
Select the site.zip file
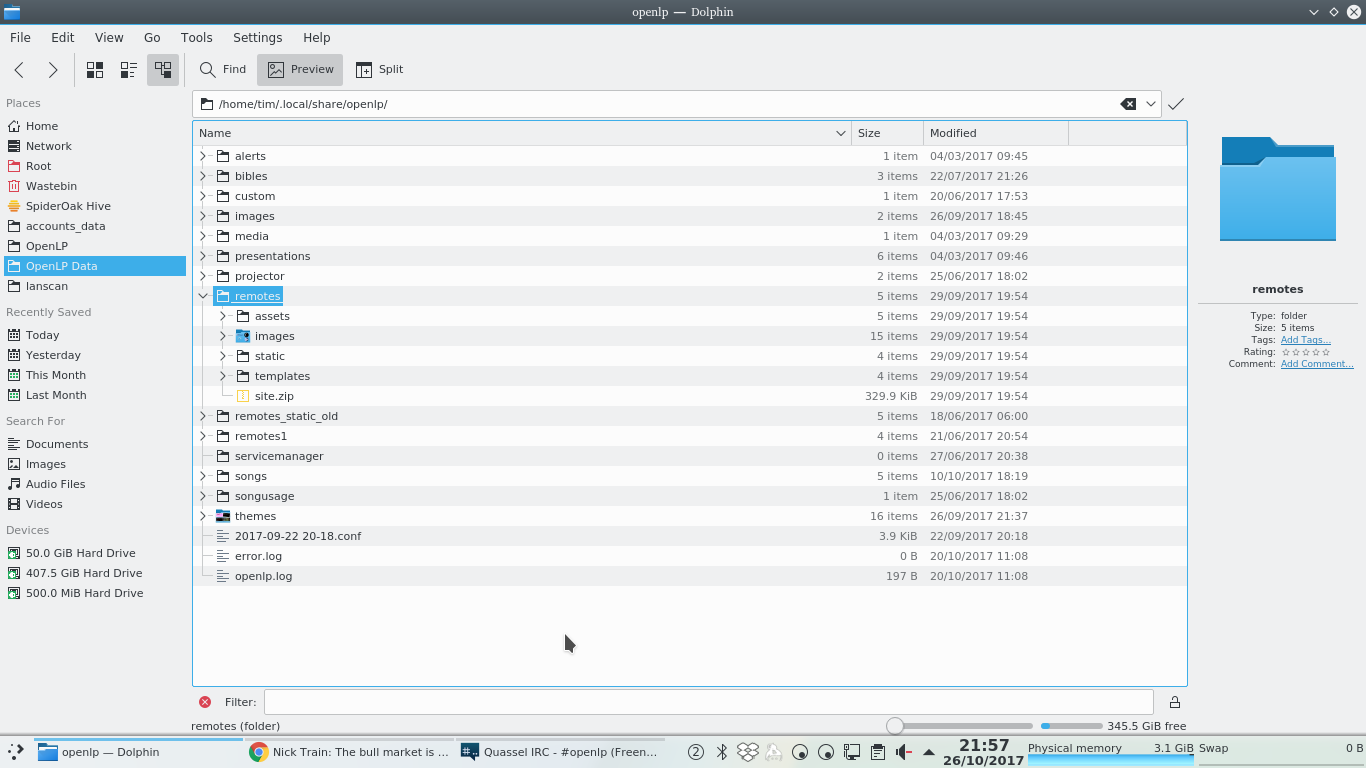click(x=274, y=396)
